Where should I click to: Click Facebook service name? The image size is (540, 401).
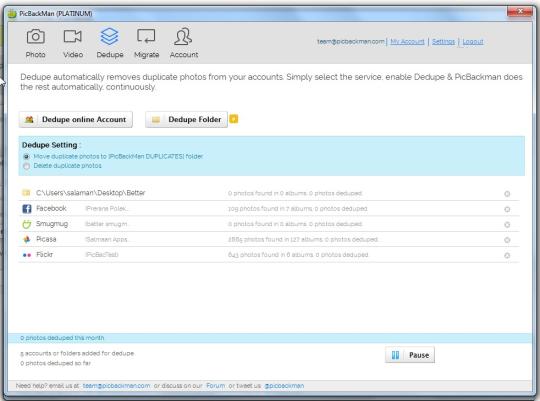pos(51,208)
